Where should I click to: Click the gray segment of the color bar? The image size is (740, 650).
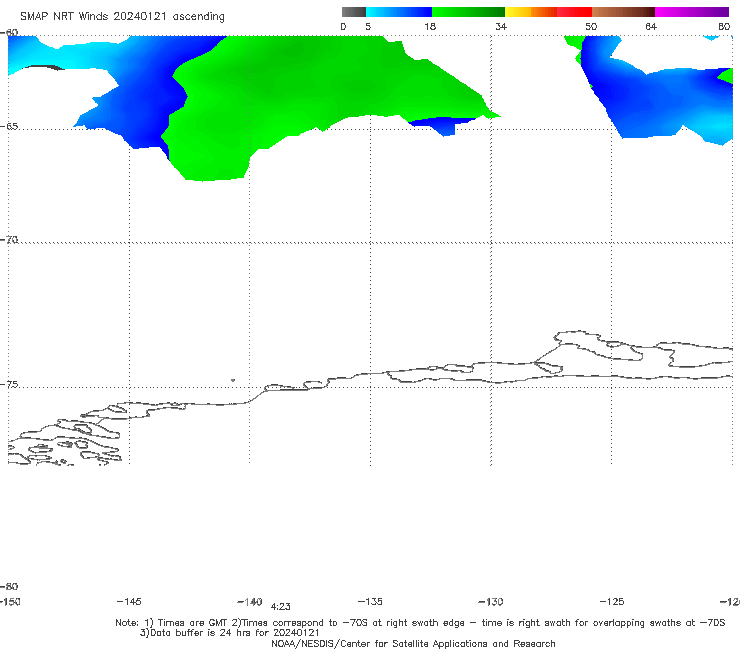[354, 12]
